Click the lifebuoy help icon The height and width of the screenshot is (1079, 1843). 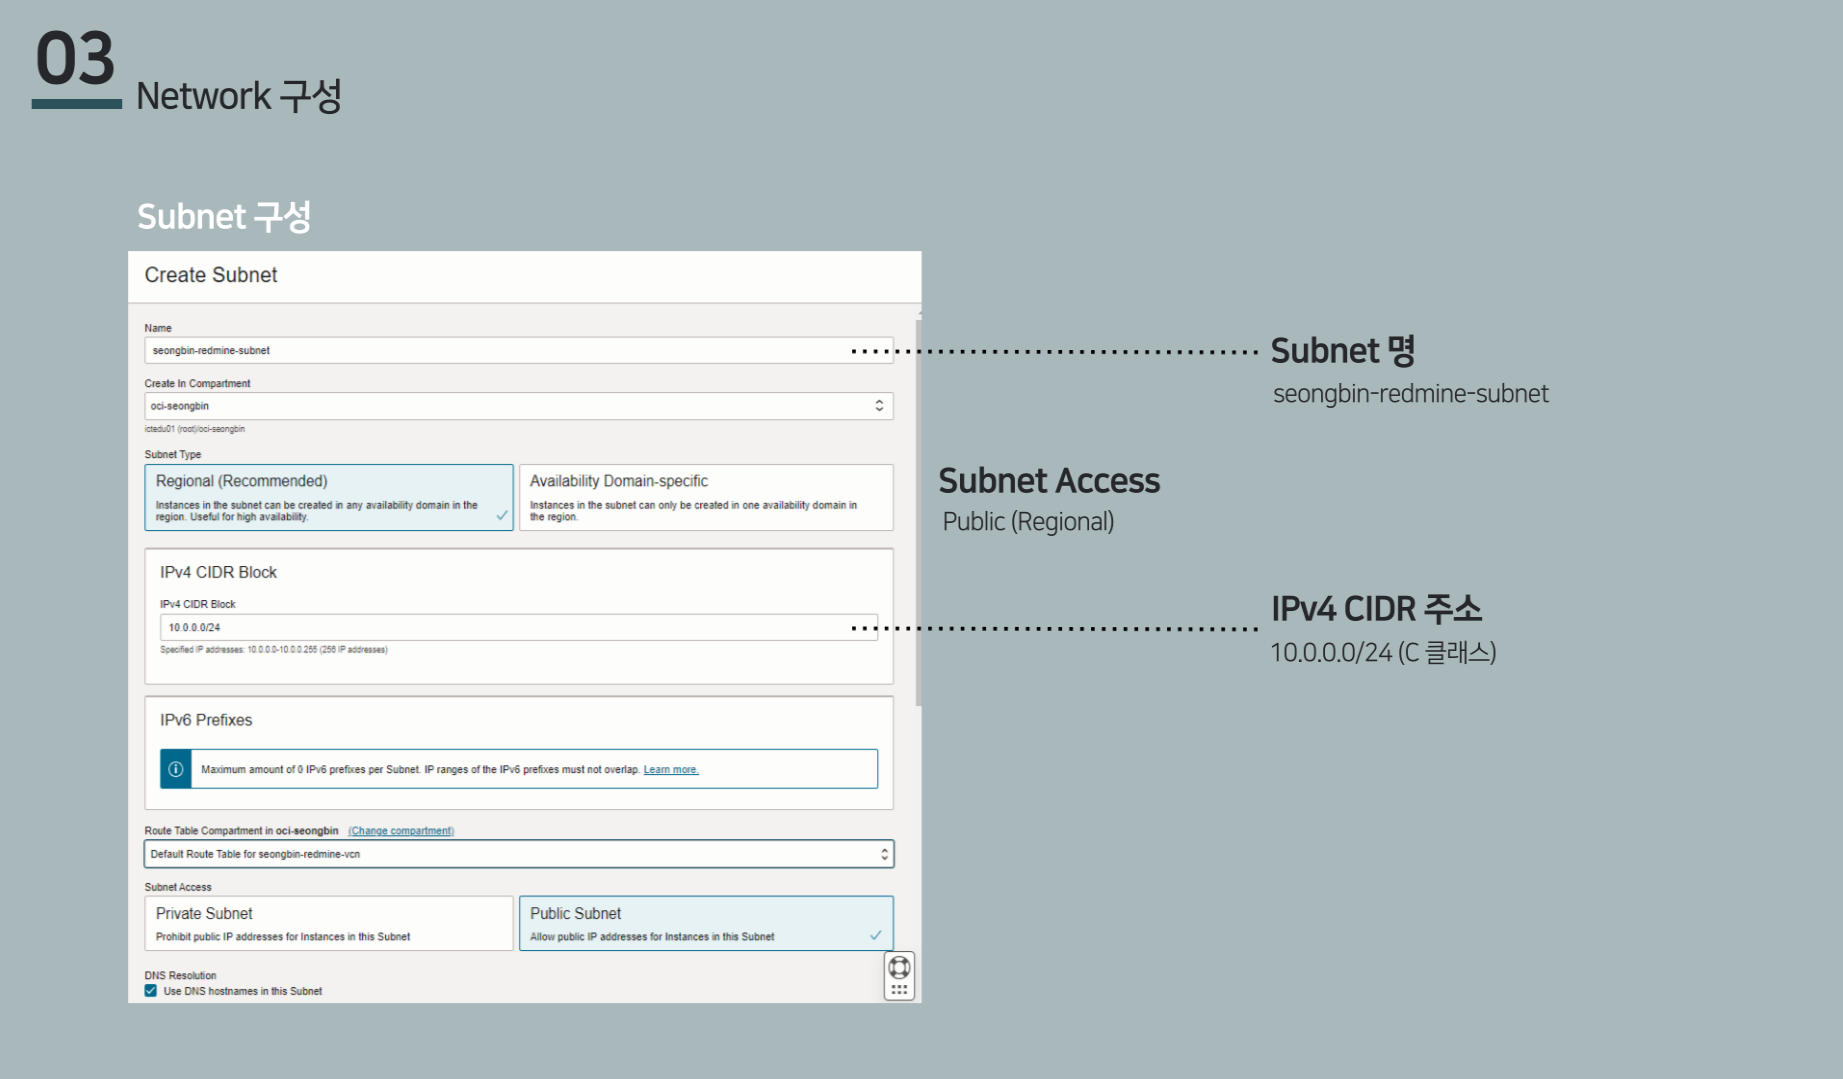(x=899, y=967)
